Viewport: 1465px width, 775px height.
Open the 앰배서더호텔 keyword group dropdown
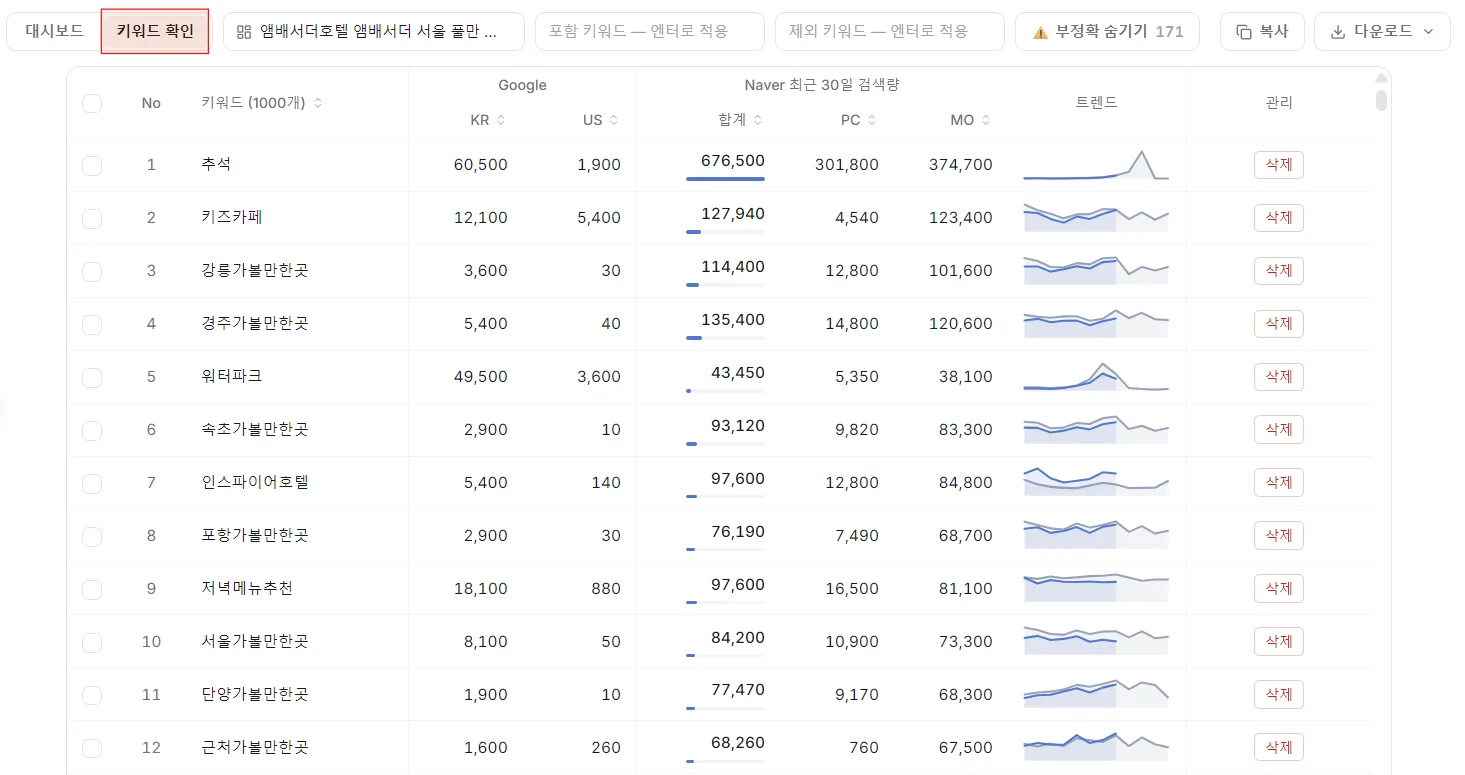coord(374,32)
